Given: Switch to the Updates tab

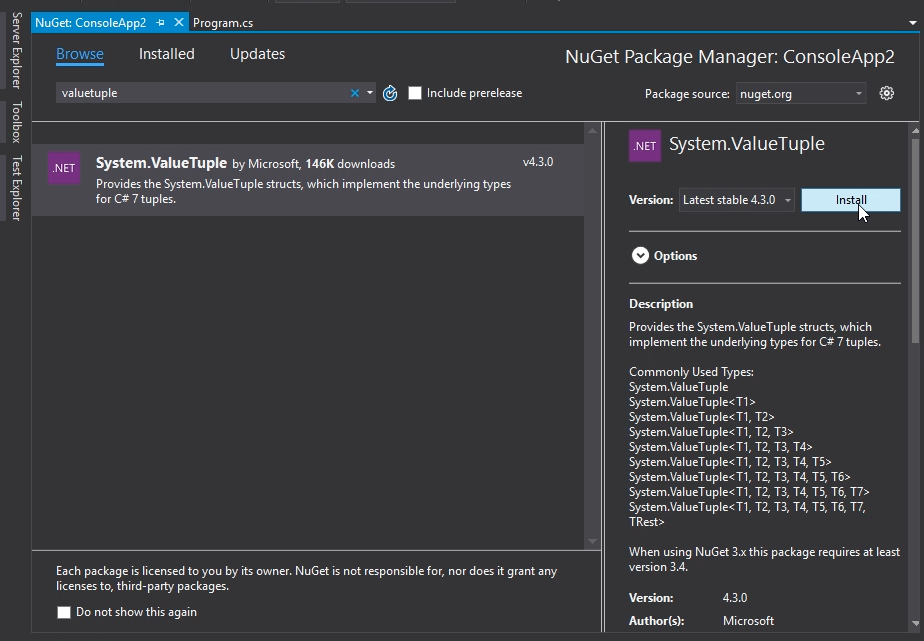Looking at the screenshot, I should click(x=258, y=54).
